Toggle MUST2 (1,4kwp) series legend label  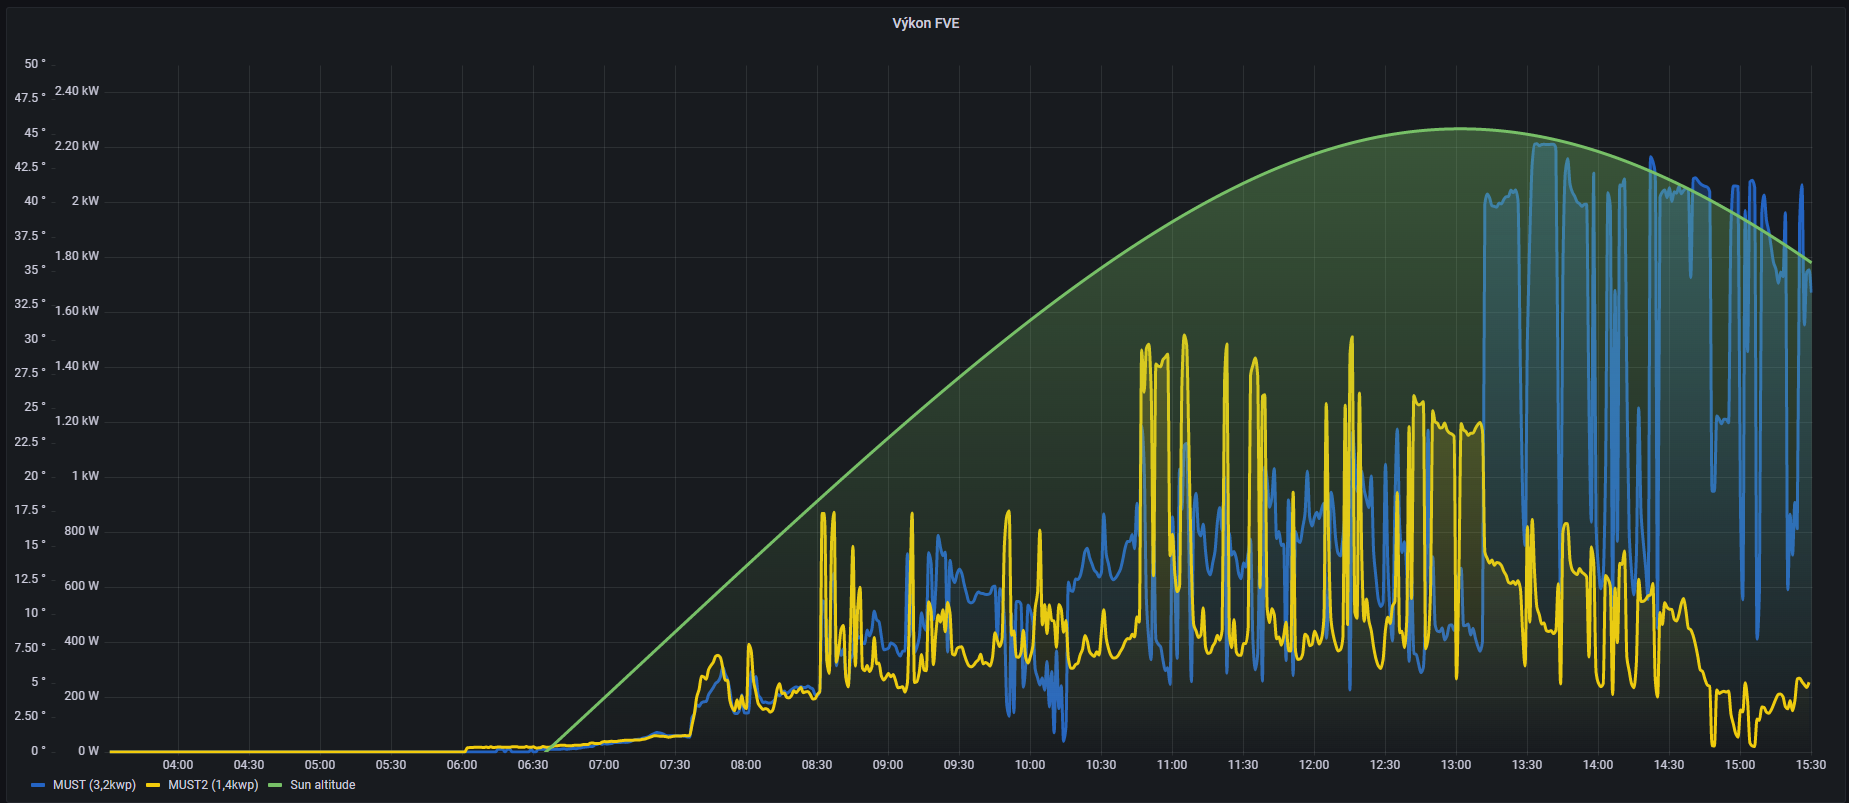212,785
